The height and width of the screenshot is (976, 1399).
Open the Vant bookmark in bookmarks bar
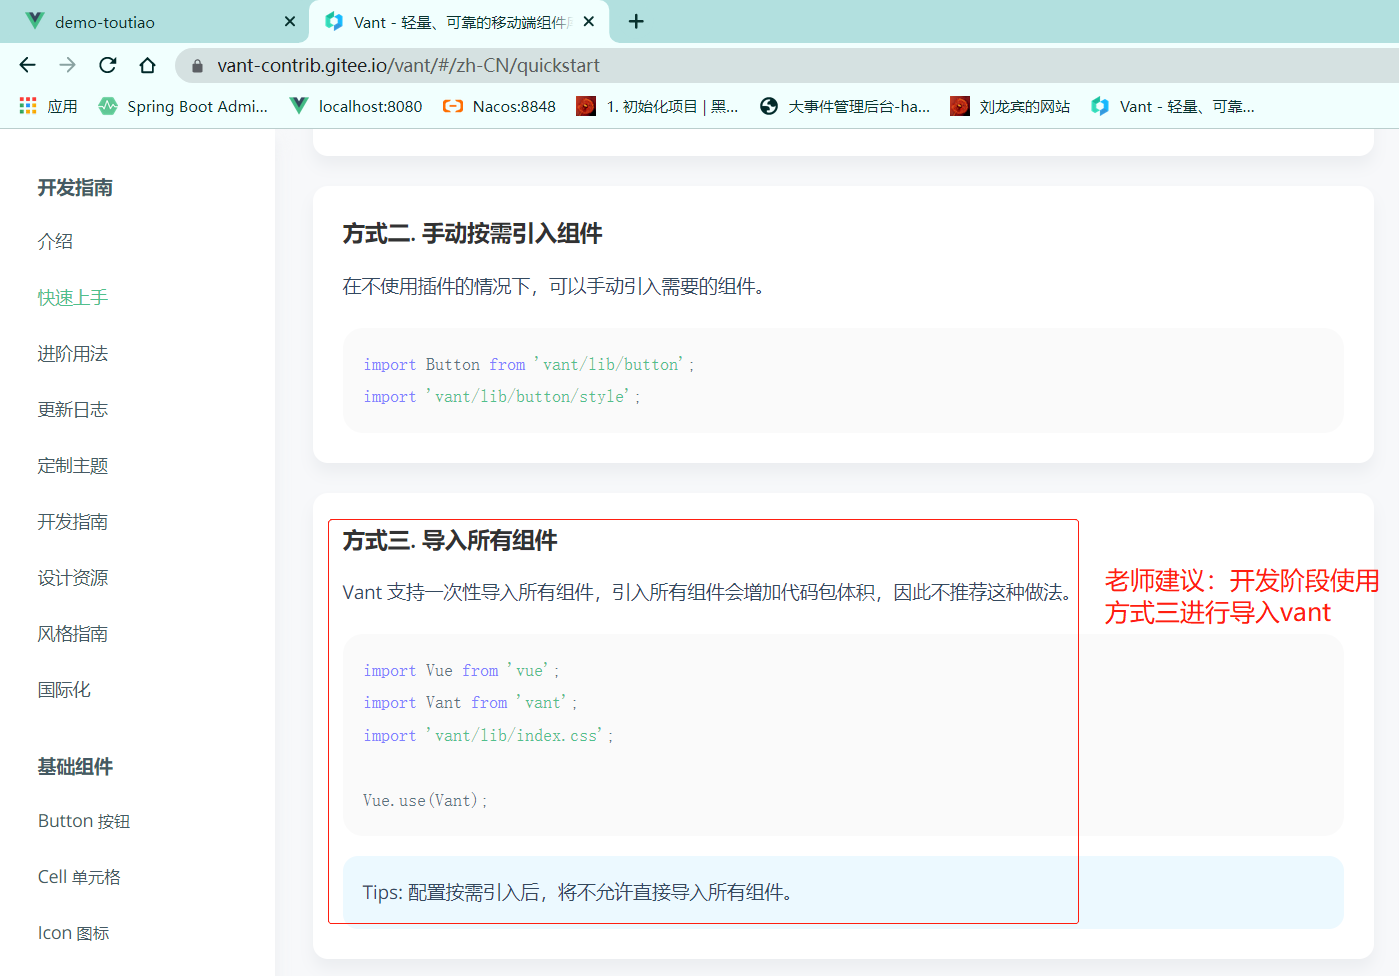click(x=1173, y=106)
